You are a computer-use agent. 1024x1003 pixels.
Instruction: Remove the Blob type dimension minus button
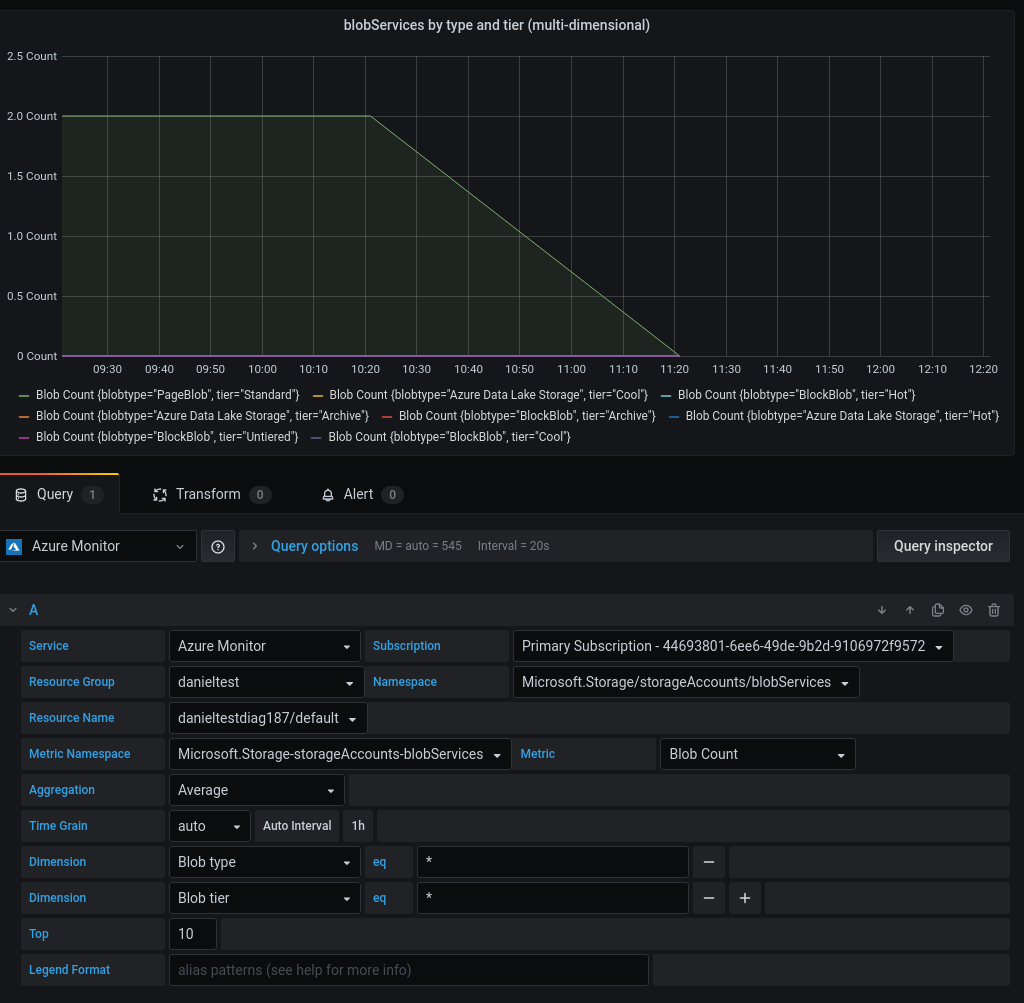[709, 862]
